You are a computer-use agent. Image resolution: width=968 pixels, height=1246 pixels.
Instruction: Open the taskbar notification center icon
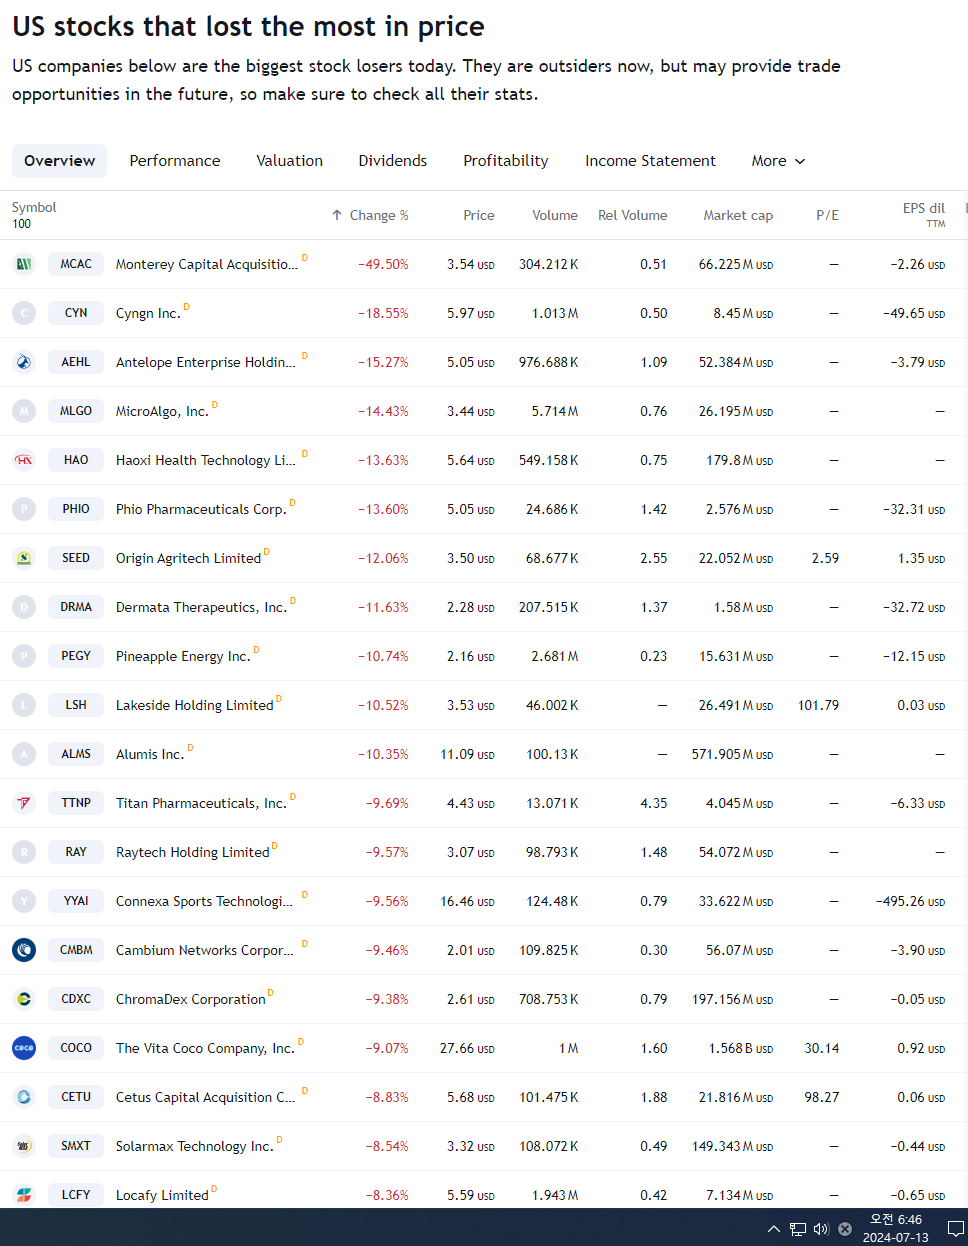pyautogui.click(x=955, y=1229)
